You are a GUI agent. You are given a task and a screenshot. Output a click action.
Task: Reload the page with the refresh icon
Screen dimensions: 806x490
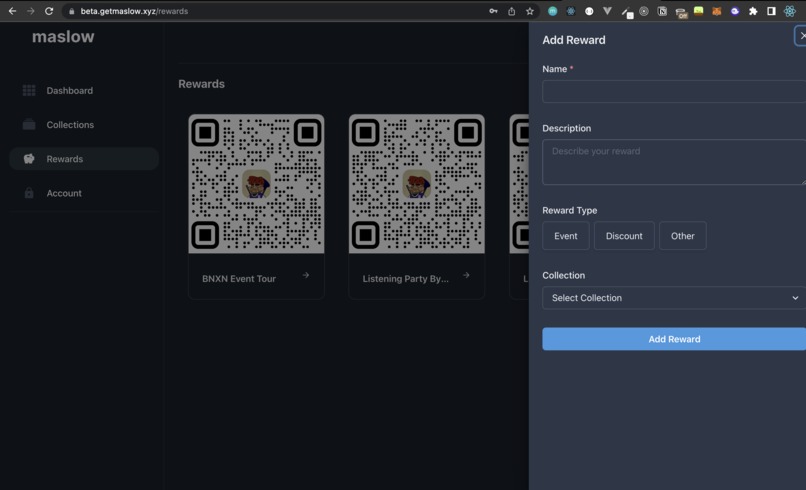49,11
